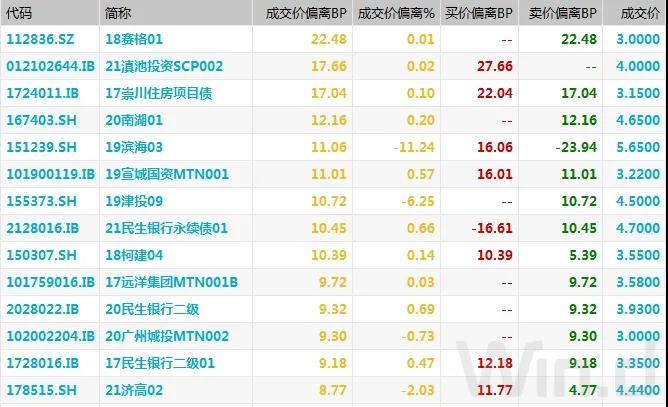Click deviation percent value -6.25
Image resolution: width=668 pixels, height=407 pixels.
pyautogui.click(x=418, y=201)
